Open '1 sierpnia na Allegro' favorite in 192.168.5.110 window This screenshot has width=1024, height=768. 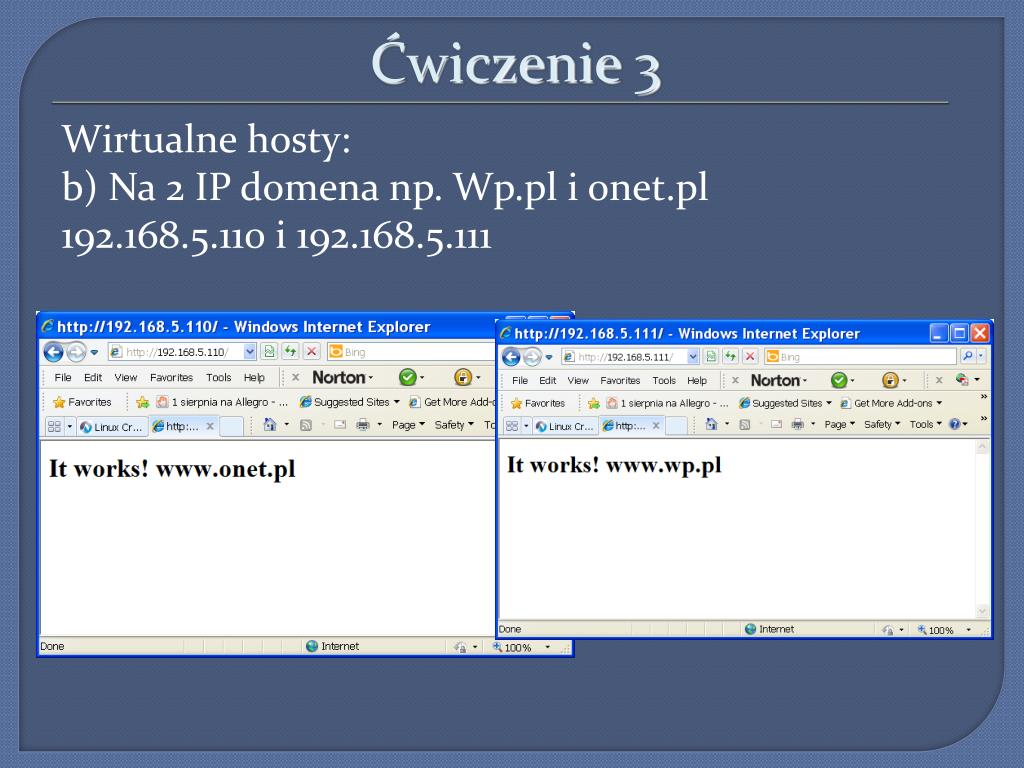tap(222, 402)
